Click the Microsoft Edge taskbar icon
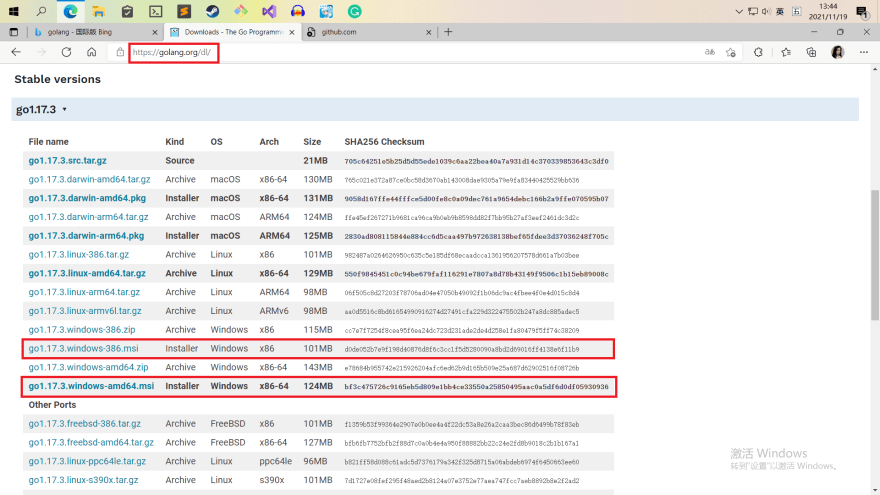 point(70,11)
